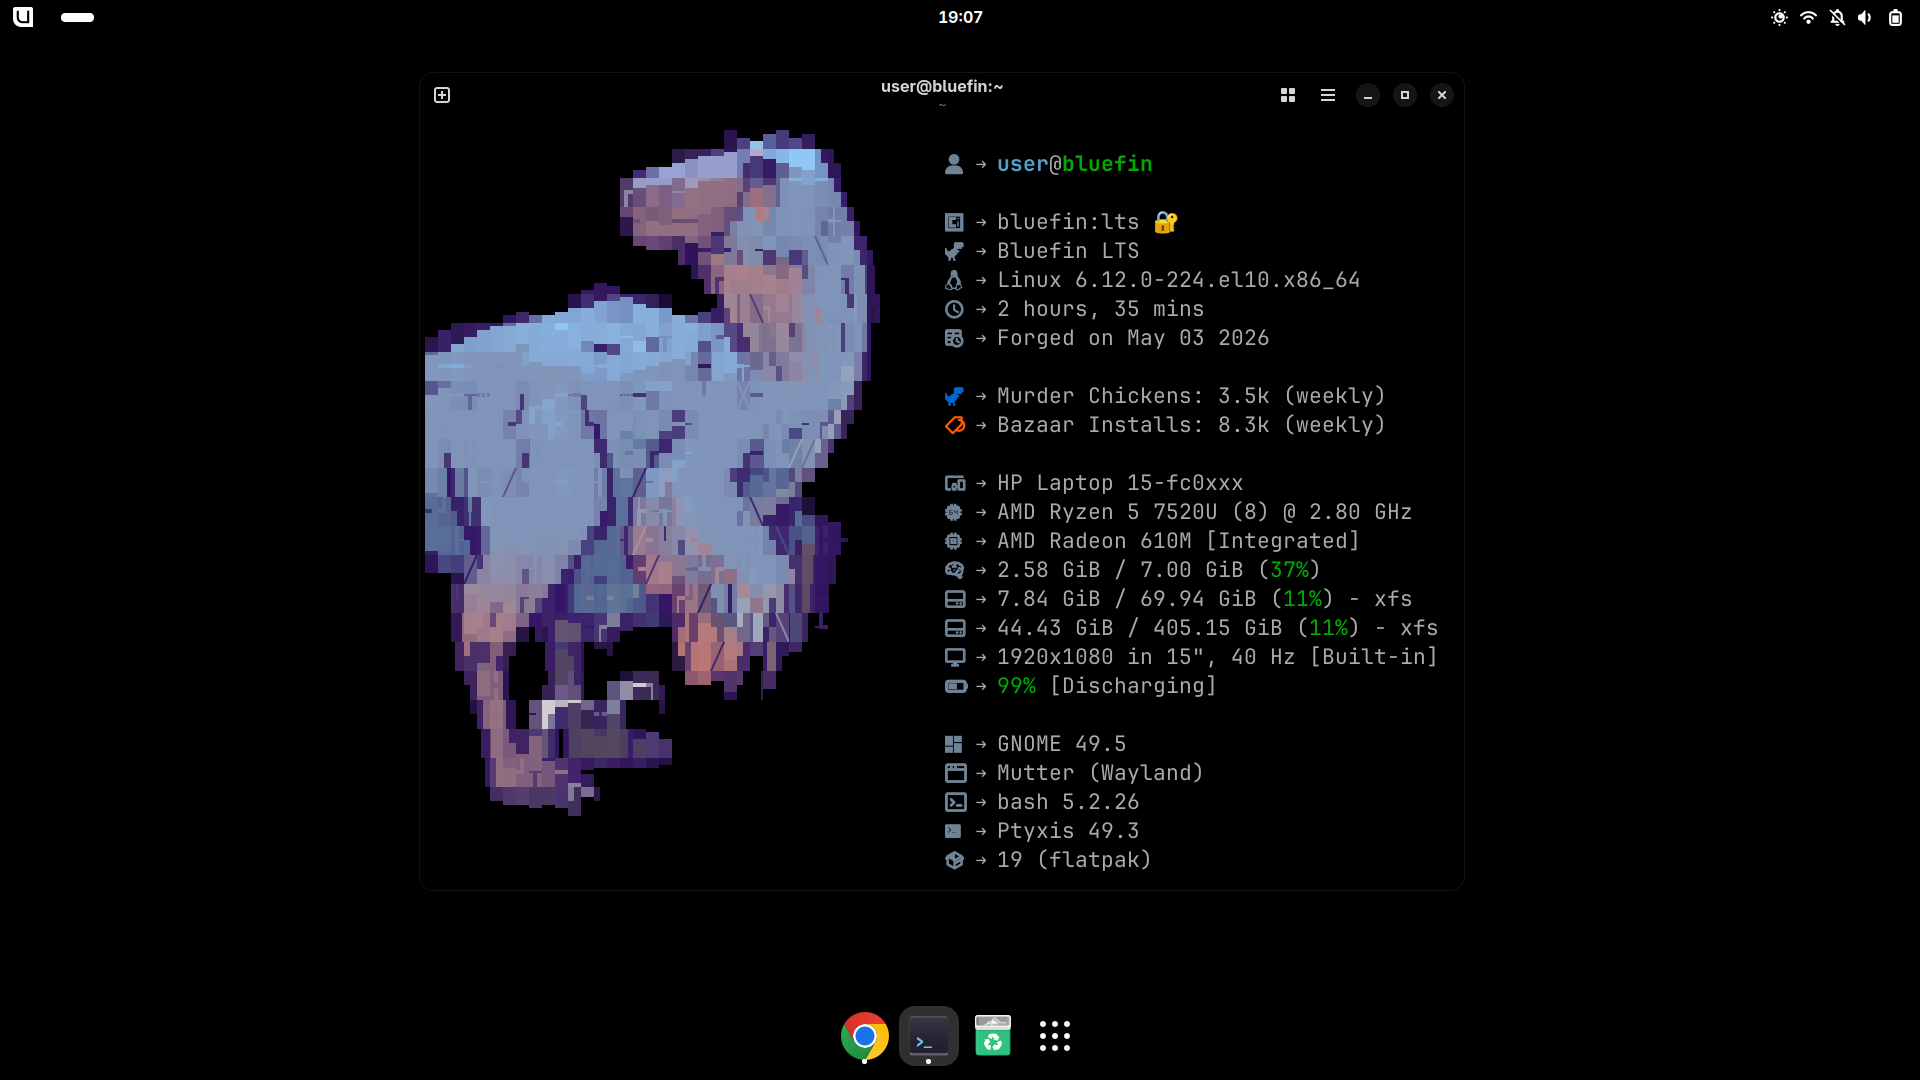
Task: Click the muted notifications bell icon
Action: click(x=1837, y=17)
